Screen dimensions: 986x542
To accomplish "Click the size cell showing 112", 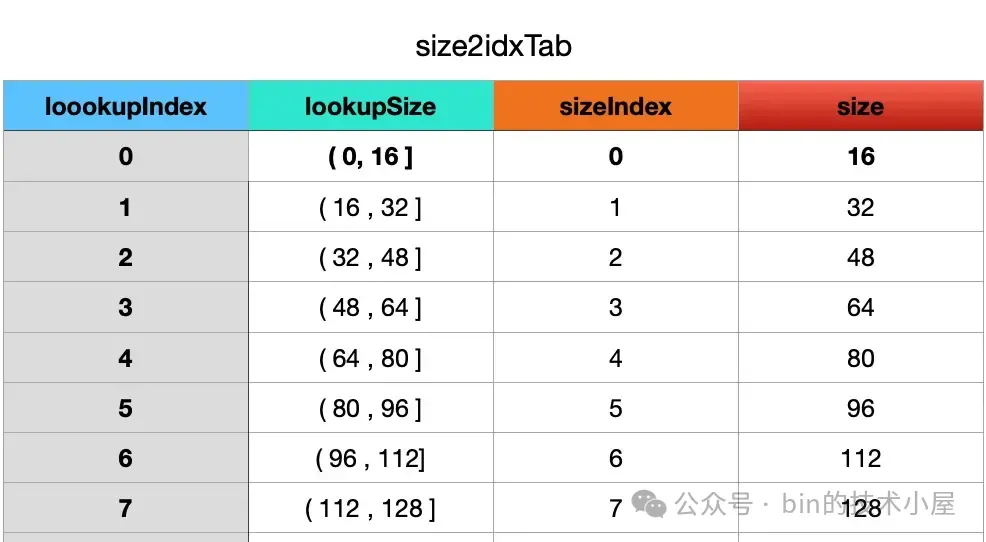I will tap(860, 459).
